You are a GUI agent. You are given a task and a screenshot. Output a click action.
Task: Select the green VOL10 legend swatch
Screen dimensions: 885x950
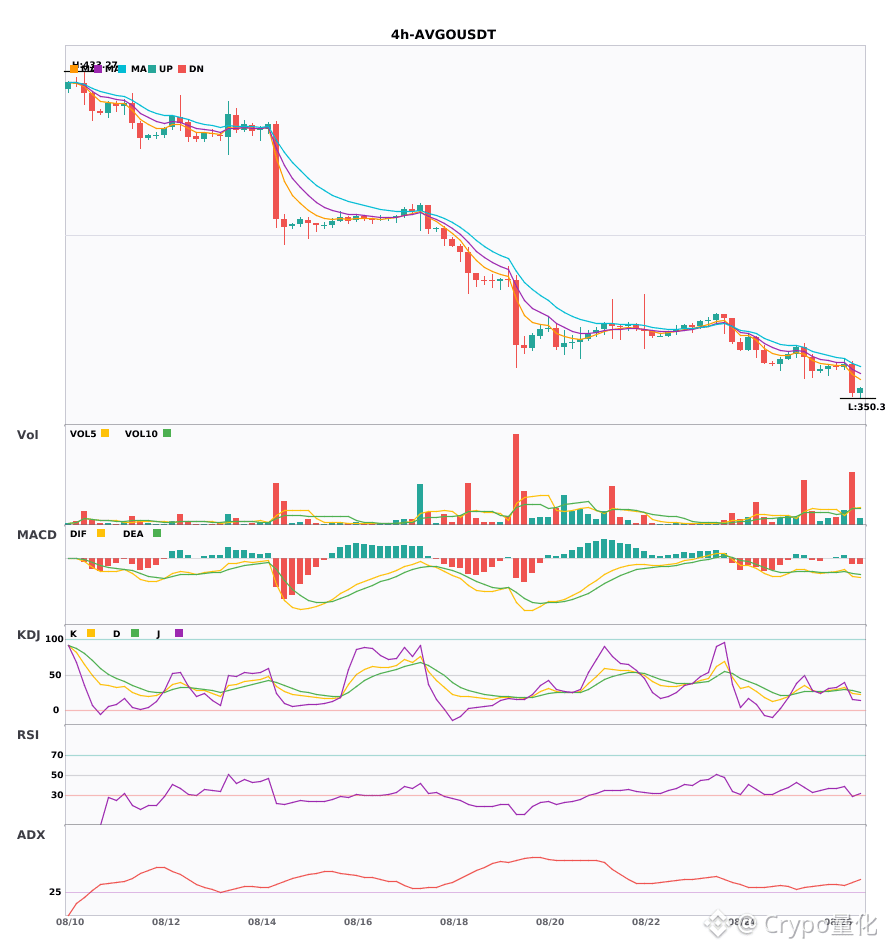(x=167, y=433)
